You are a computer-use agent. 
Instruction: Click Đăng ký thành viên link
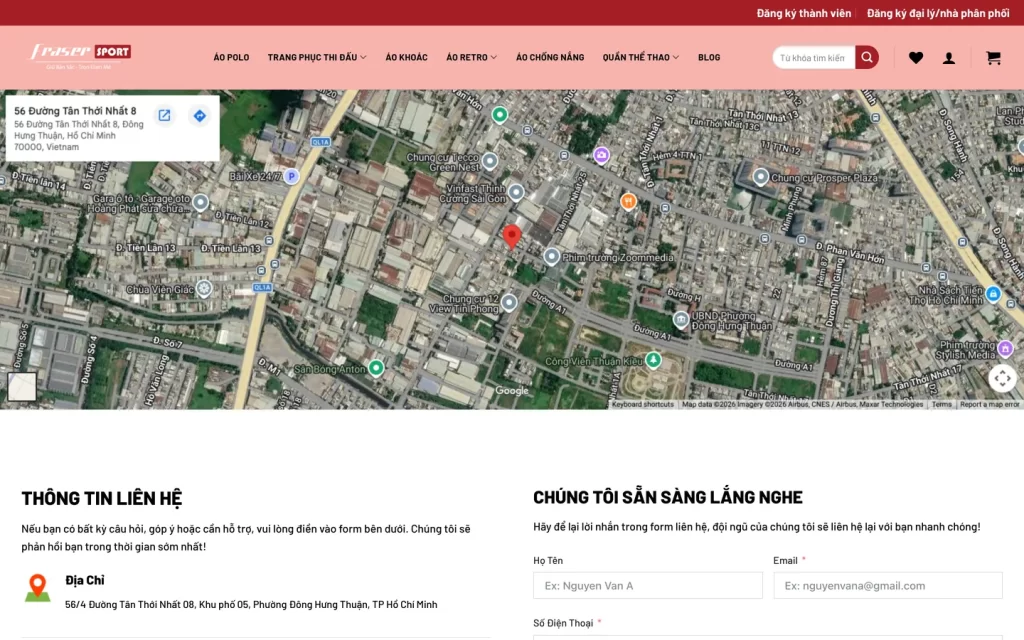point(804,13)
